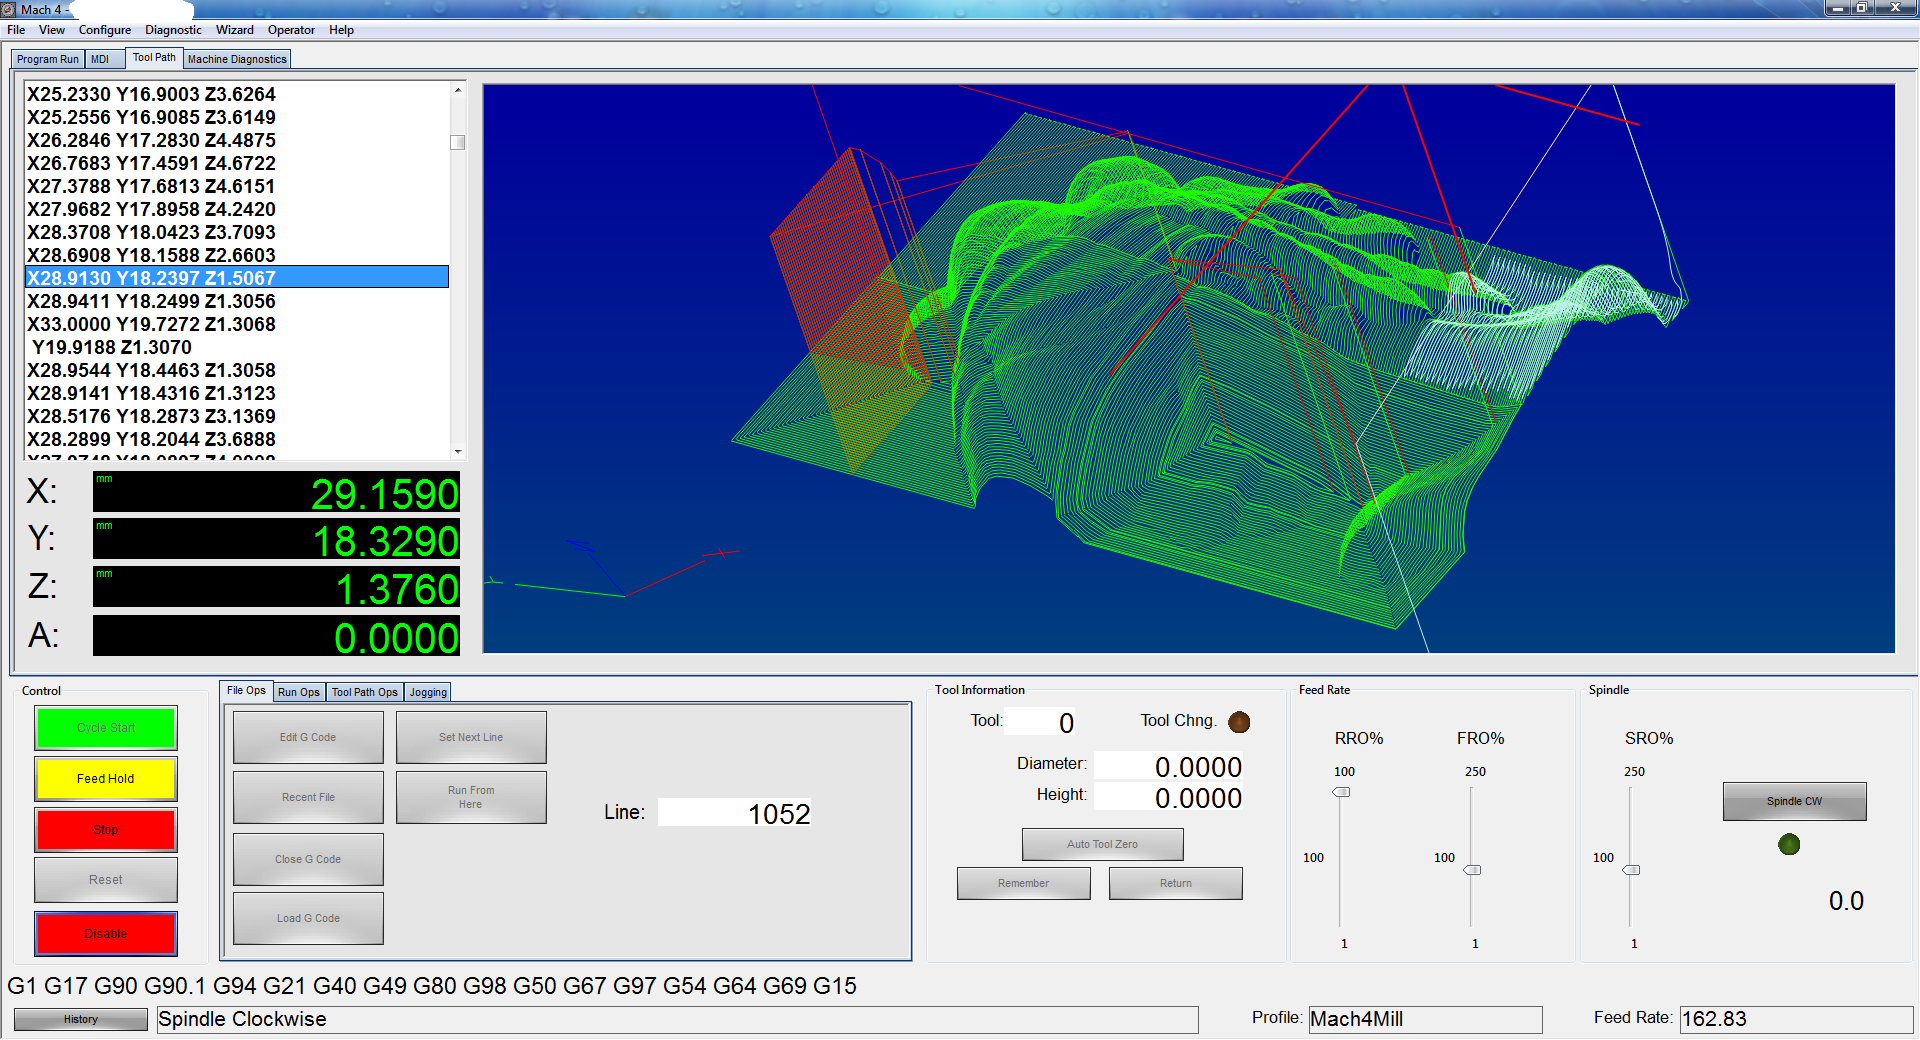
Task: Click Run From Here button
Action: [x=471, y=797]
